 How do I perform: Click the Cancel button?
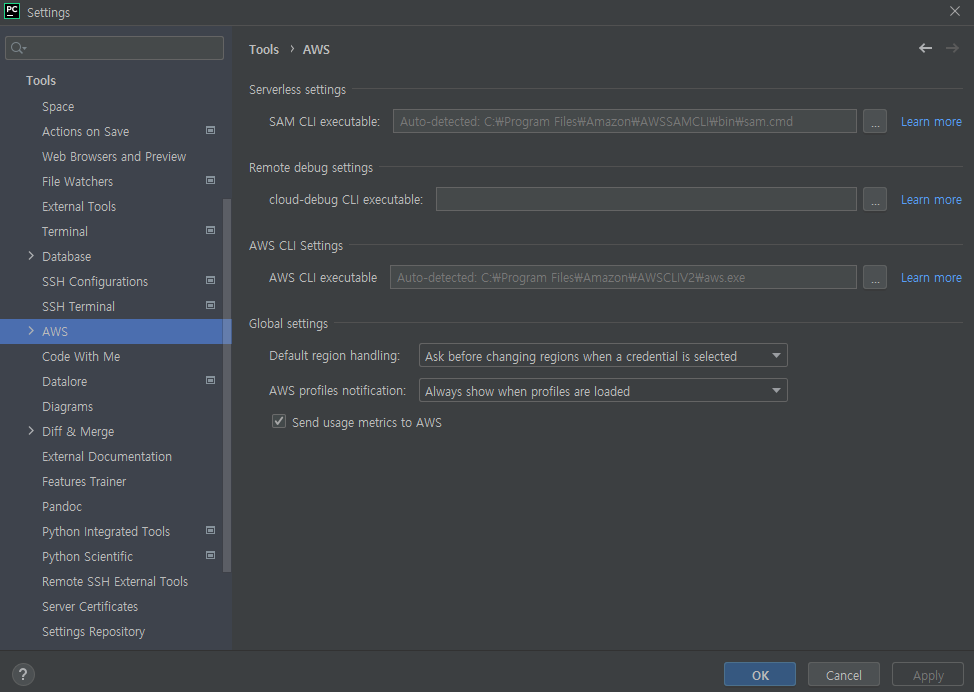(844, 675)
